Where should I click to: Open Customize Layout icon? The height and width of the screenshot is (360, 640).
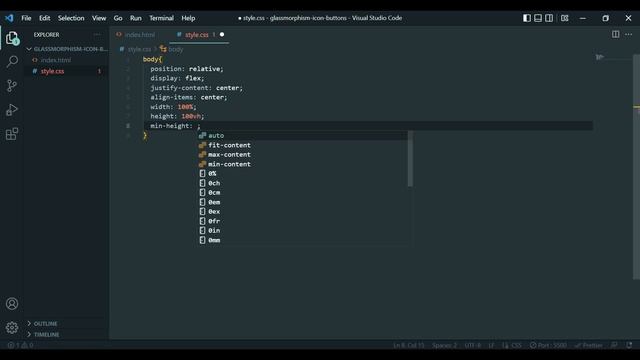pyautogui.click(x=564, y=18)
